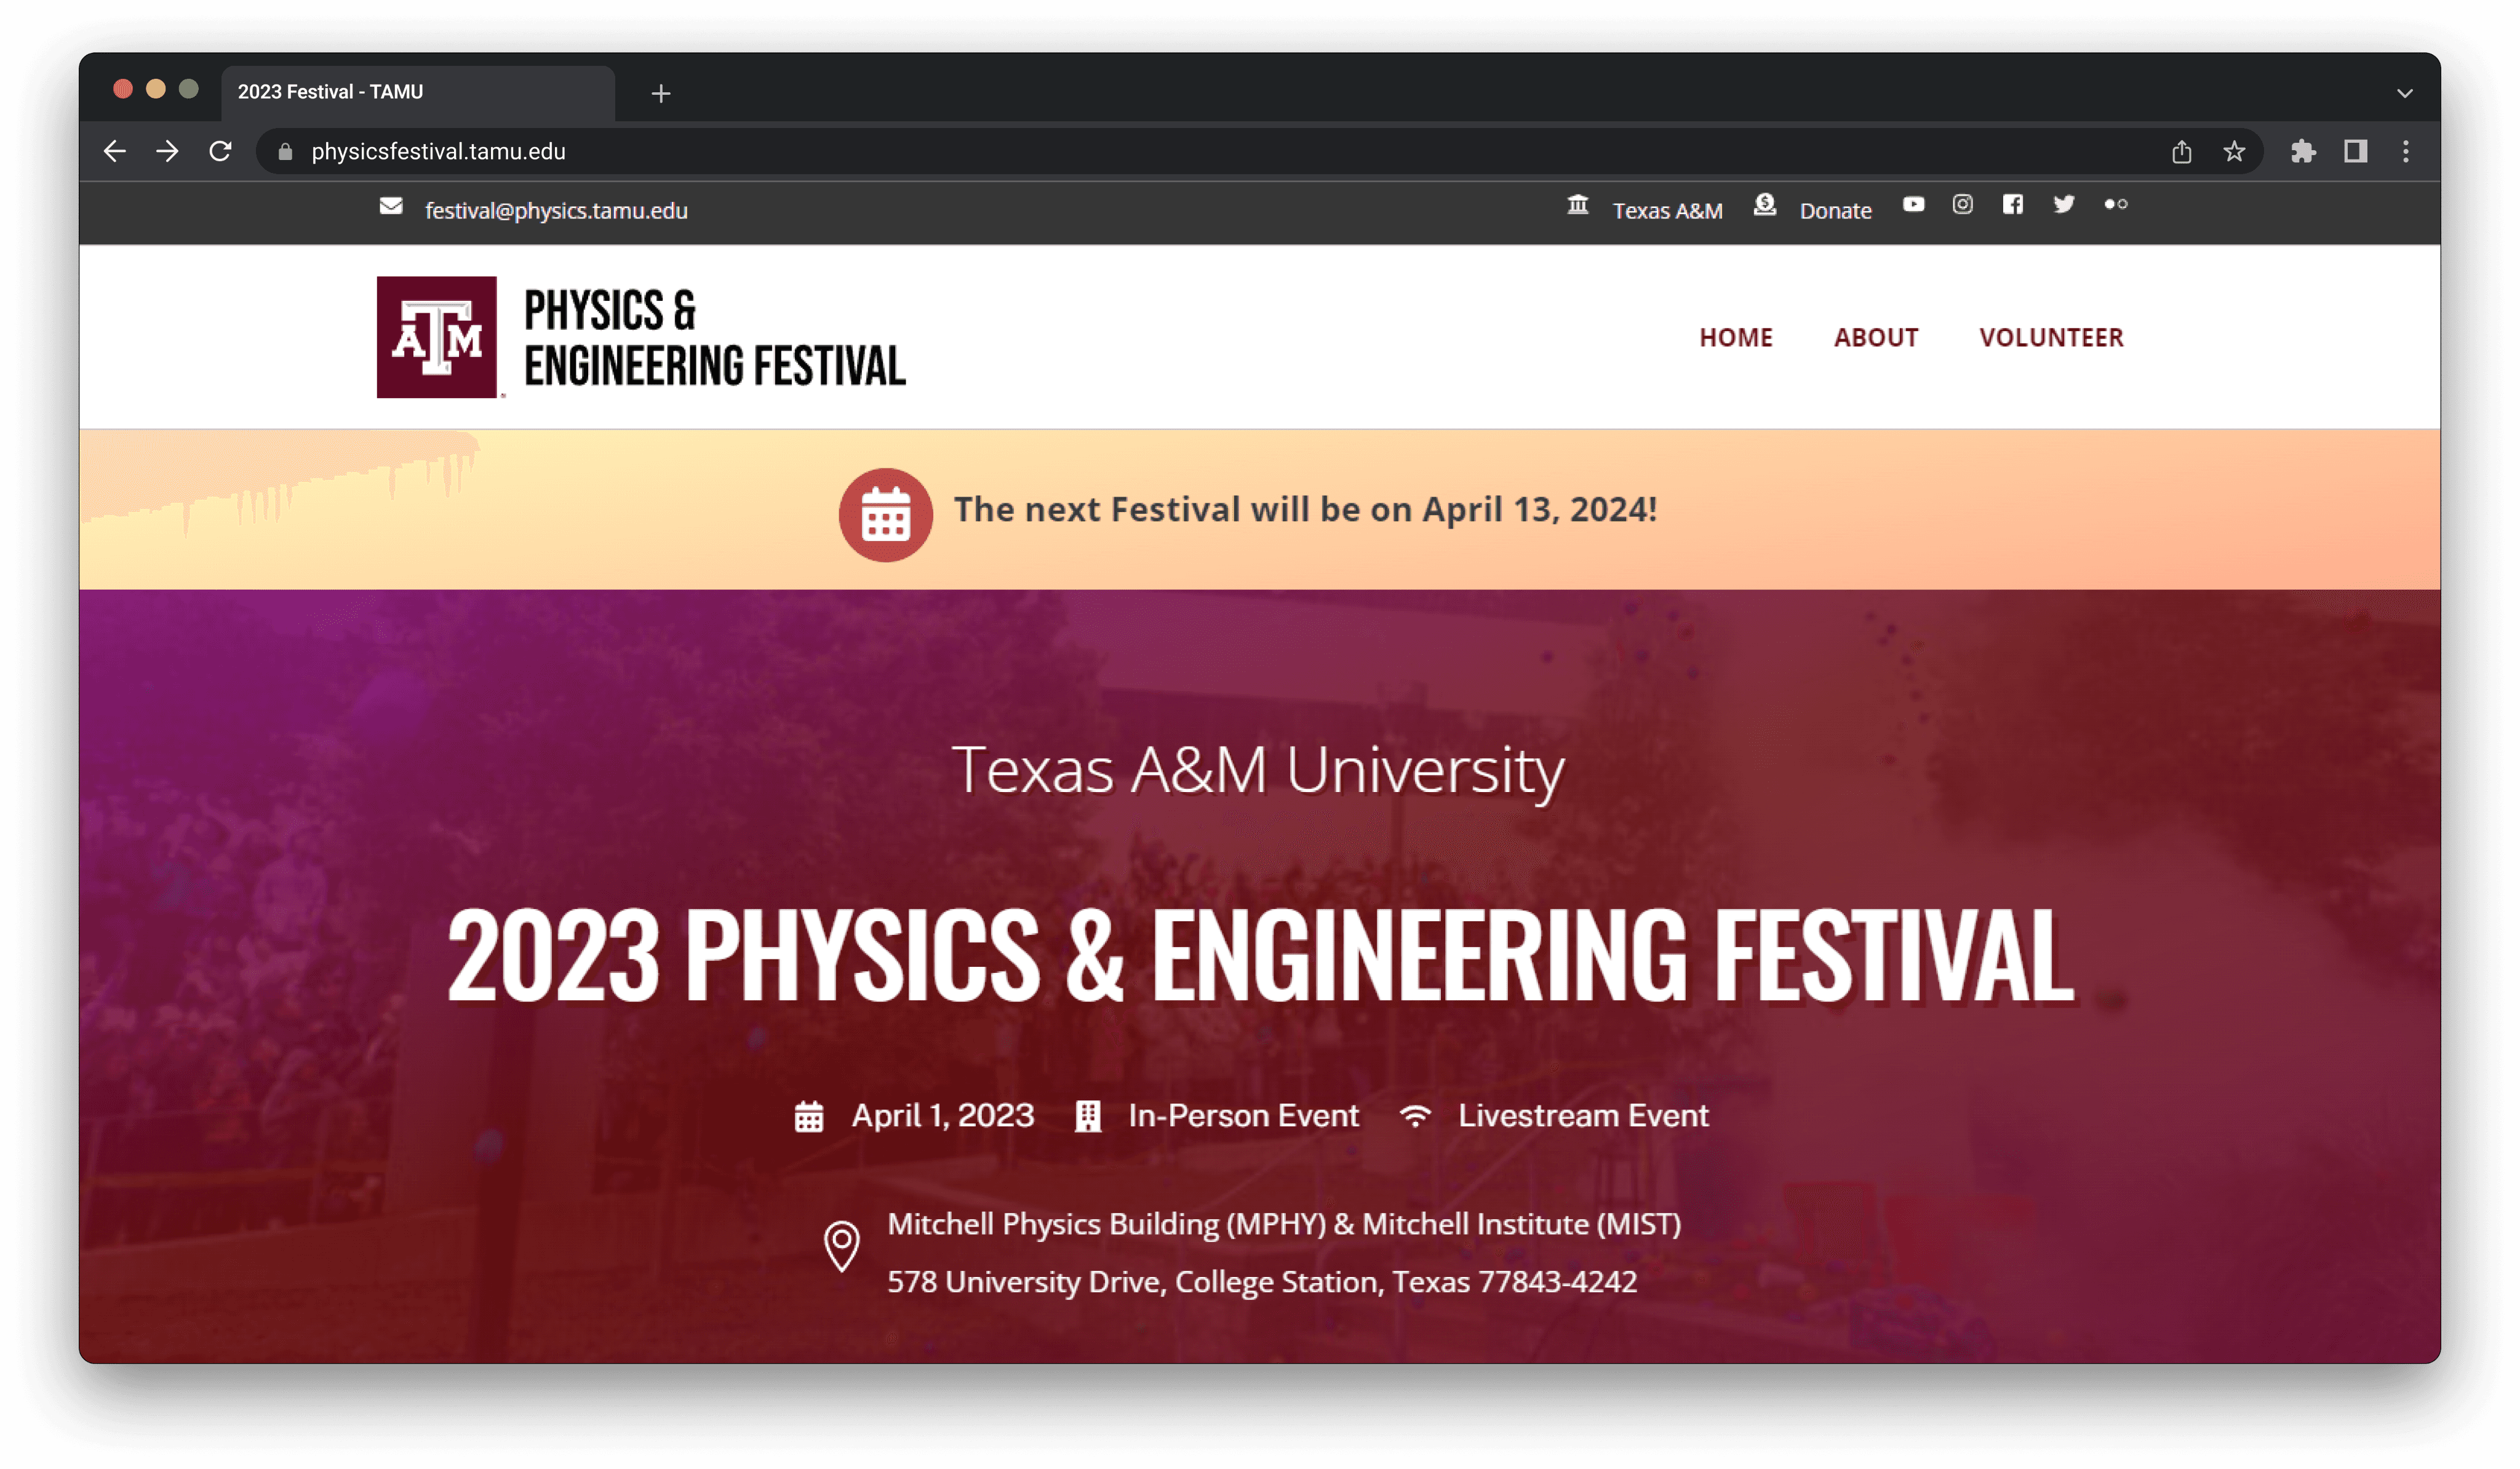2520x1469 pixels.
Task: Open the Donate link
Action: 1835,210
